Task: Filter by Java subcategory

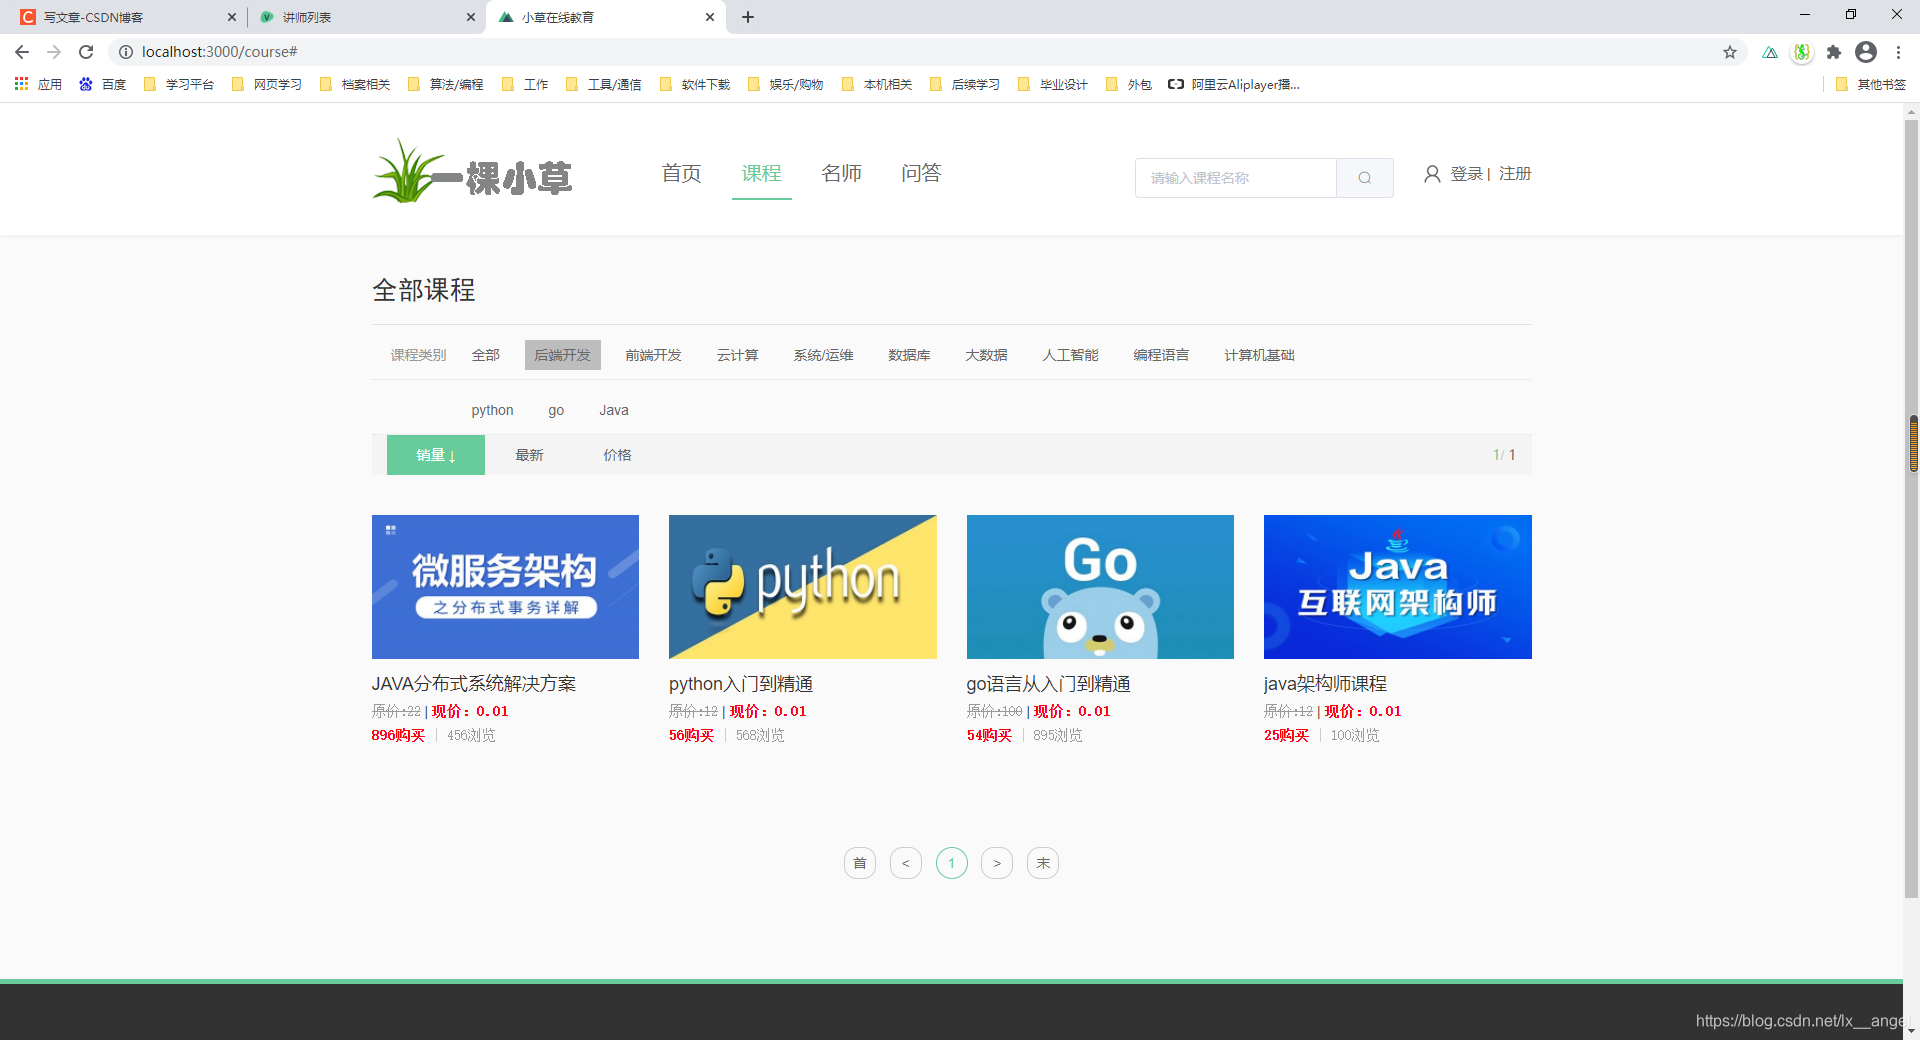Action: pyautogui.click(x=614, y=410)
